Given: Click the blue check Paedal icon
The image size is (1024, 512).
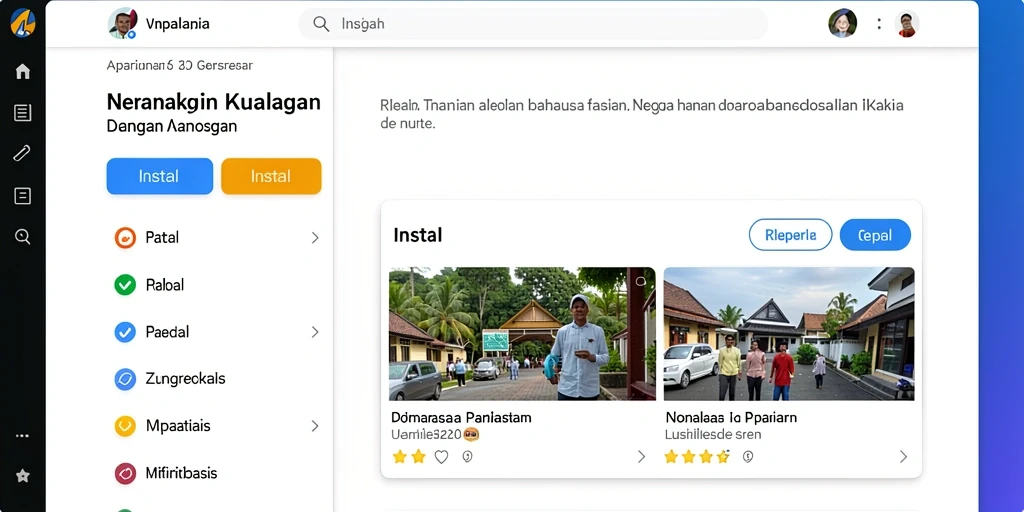Looking at the screenshot, I should [125, 332].
